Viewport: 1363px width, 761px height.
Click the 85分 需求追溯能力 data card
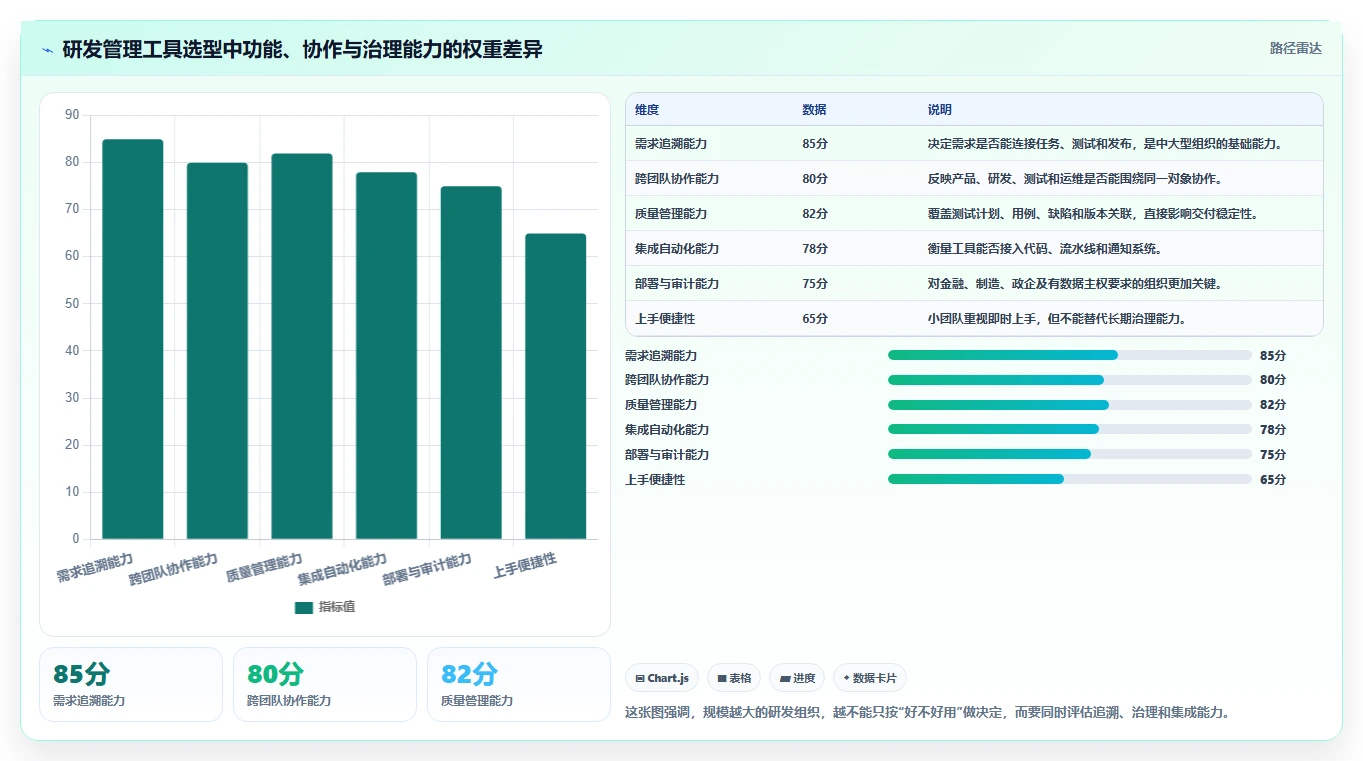pos(131,684)
